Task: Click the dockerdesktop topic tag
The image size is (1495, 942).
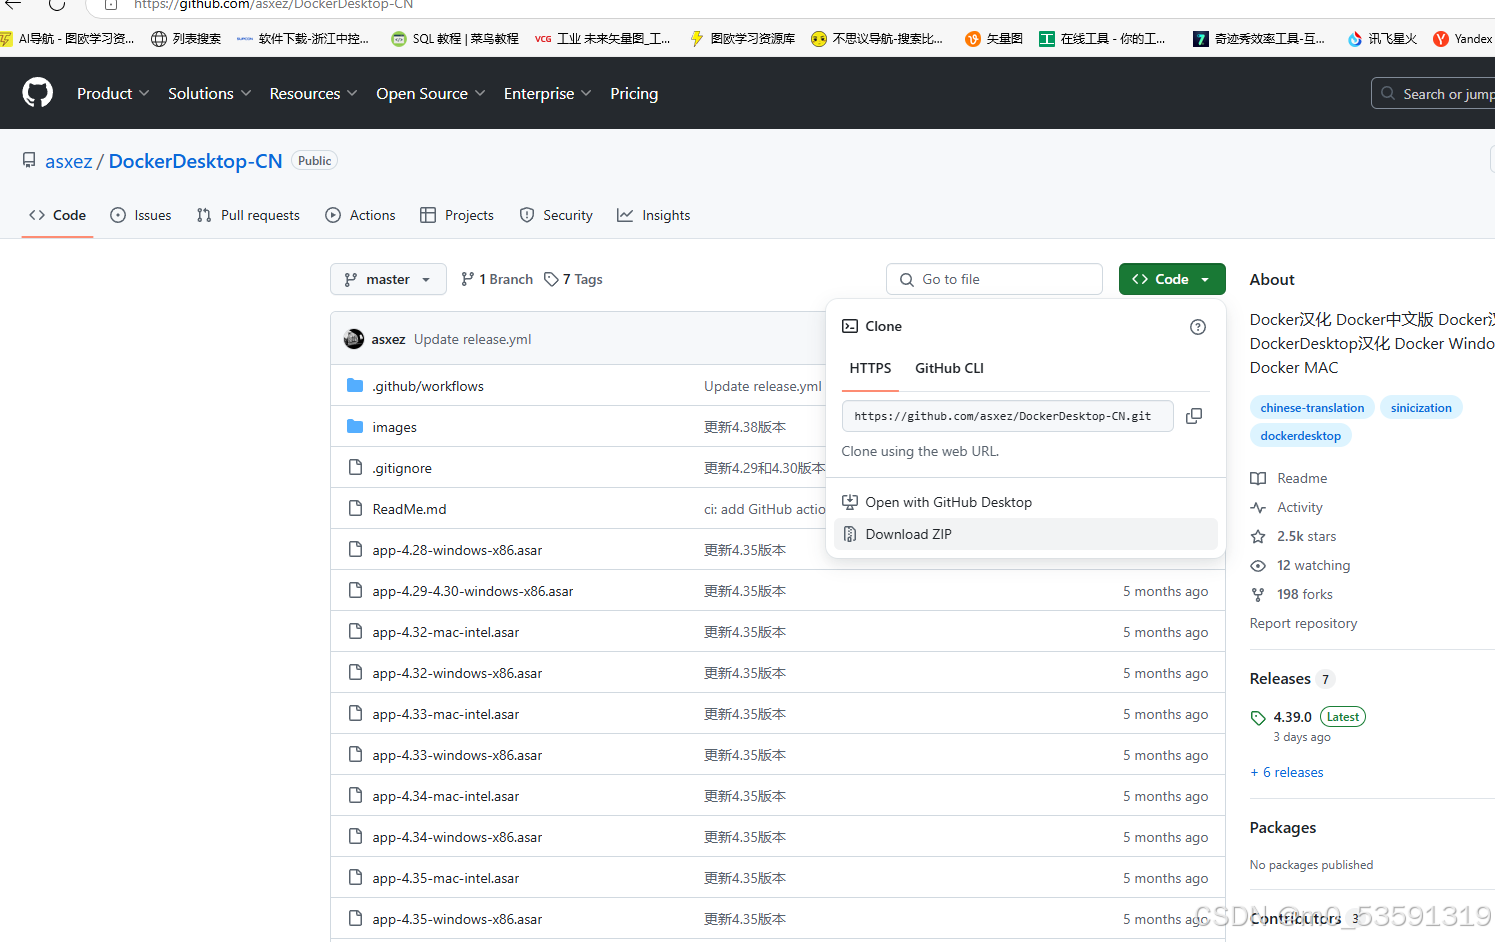Action: click(1301, 436)
